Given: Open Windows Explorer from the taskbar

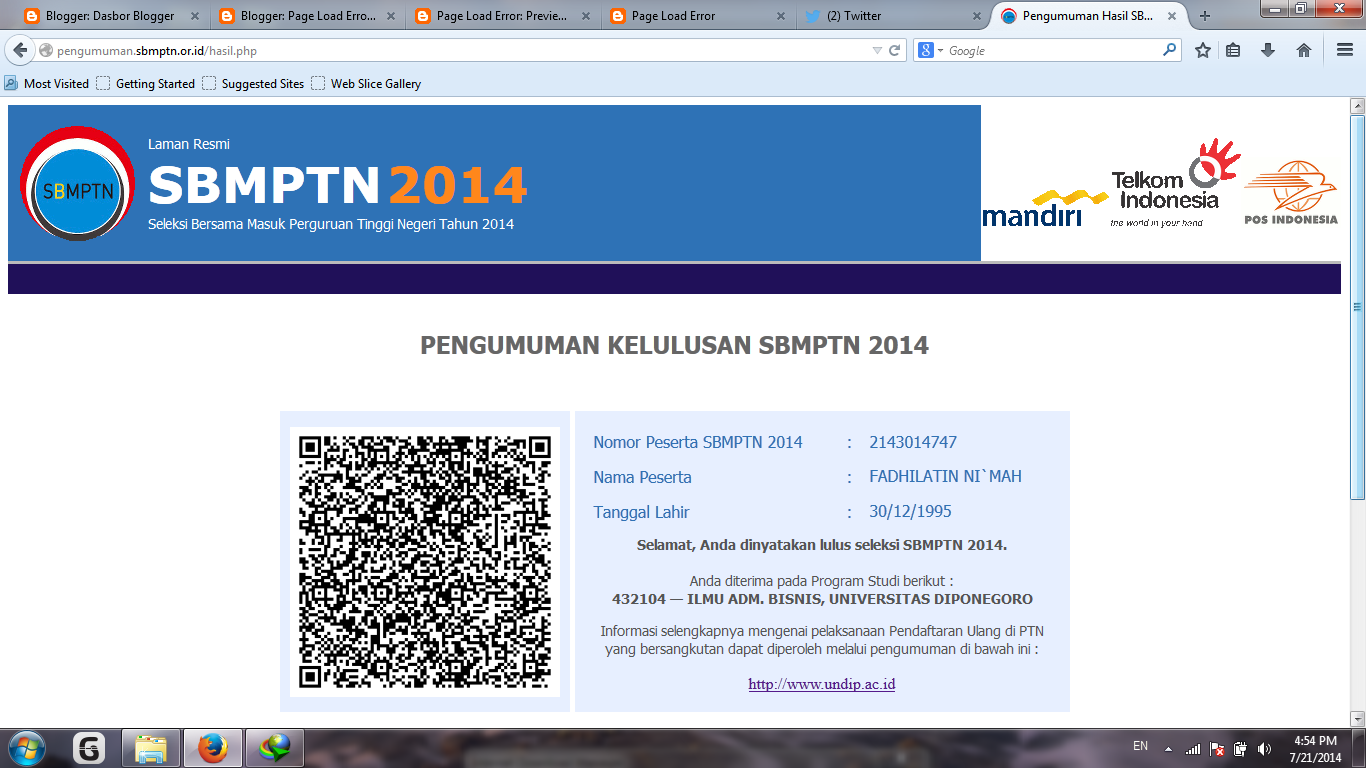Looking at the screenshot, I should (x=151, y=748).
